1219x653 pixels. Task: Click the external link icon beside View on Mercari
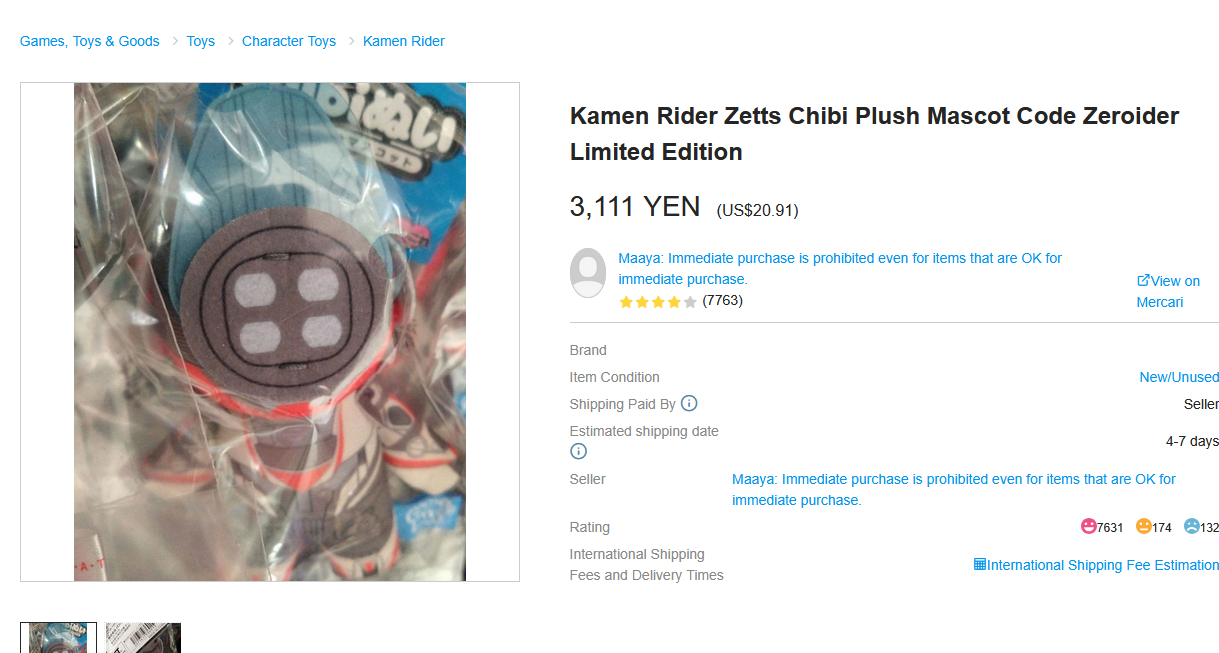pyautogui.click(x=1143, y=281)
